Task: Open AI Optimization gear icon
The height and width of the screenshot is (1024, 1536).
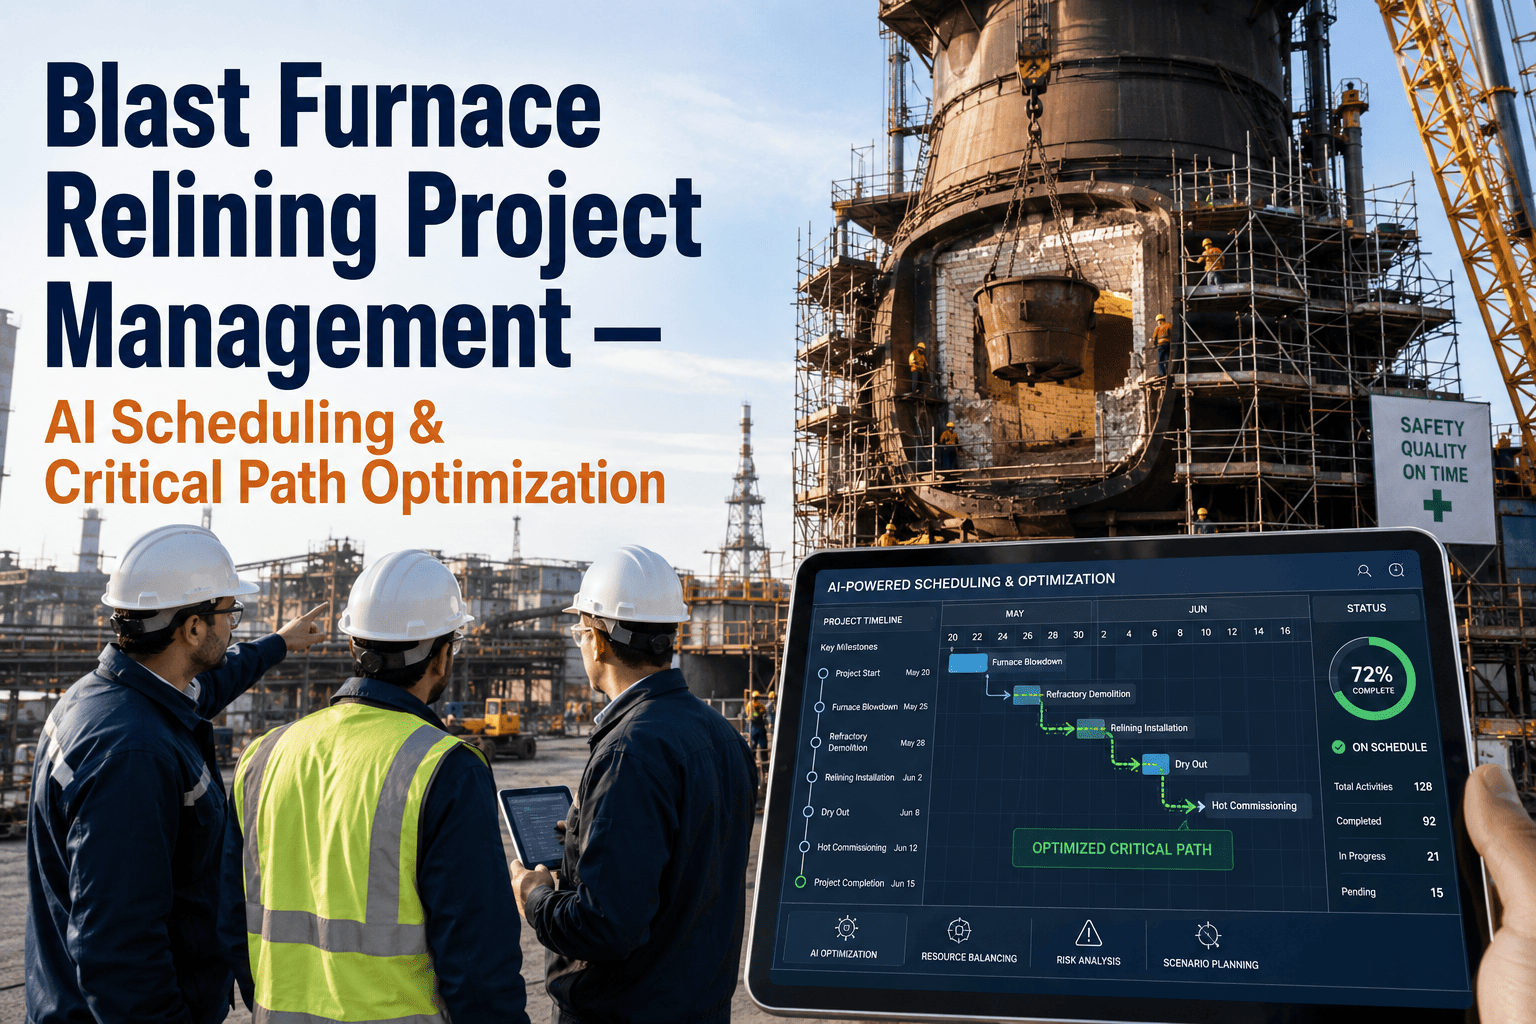Action: click(846, 927)
